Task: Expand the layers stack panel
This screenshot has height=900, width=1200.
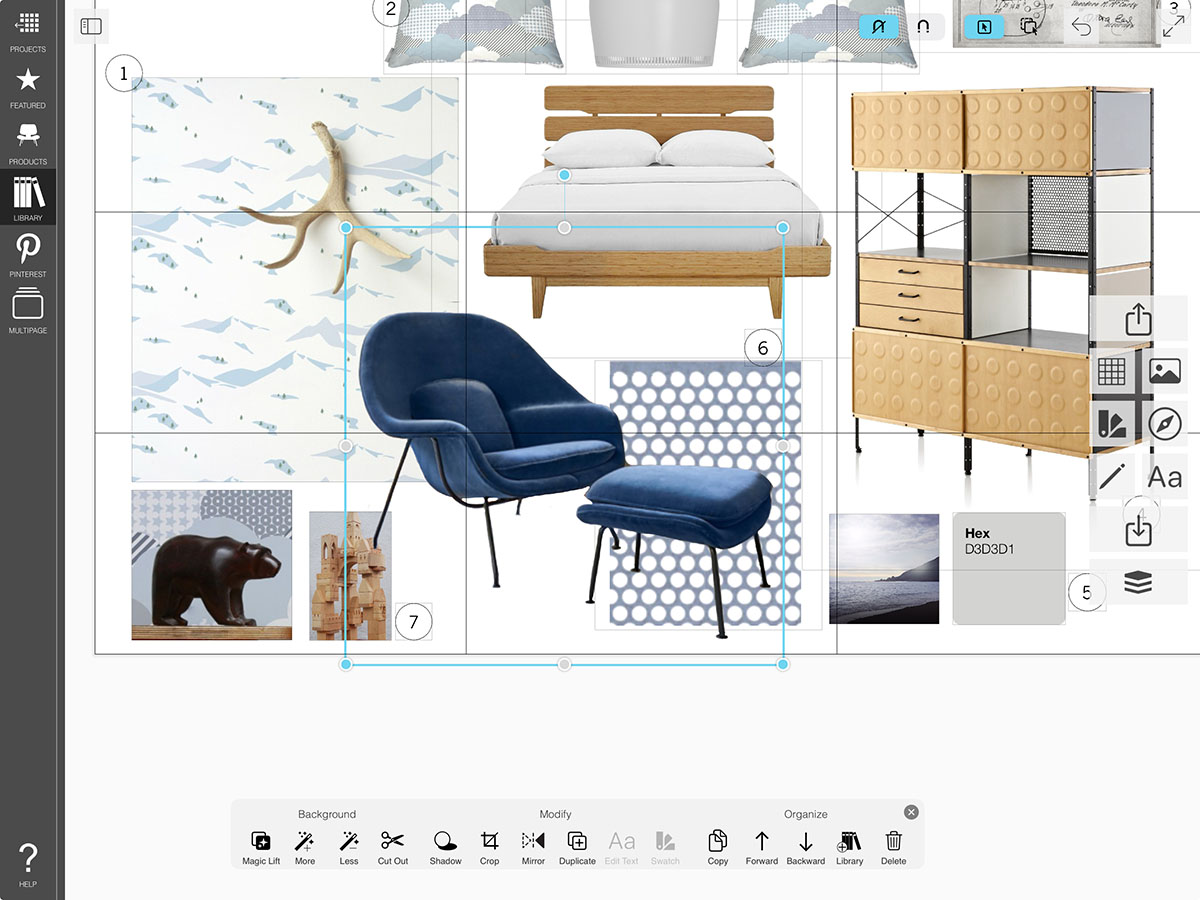Action: pyautogui.click(x=1138, y=584)
